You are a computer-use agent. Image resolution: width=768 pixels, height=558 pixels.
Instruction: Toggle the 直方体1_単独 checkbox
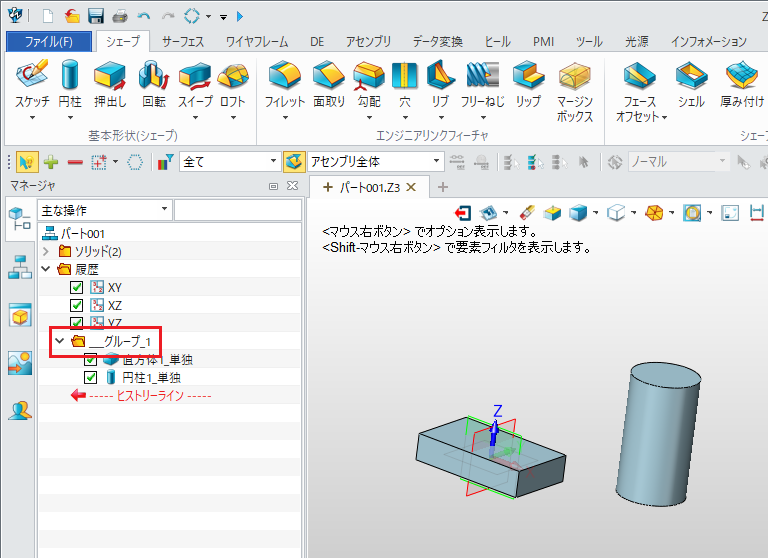click(90, 360)
